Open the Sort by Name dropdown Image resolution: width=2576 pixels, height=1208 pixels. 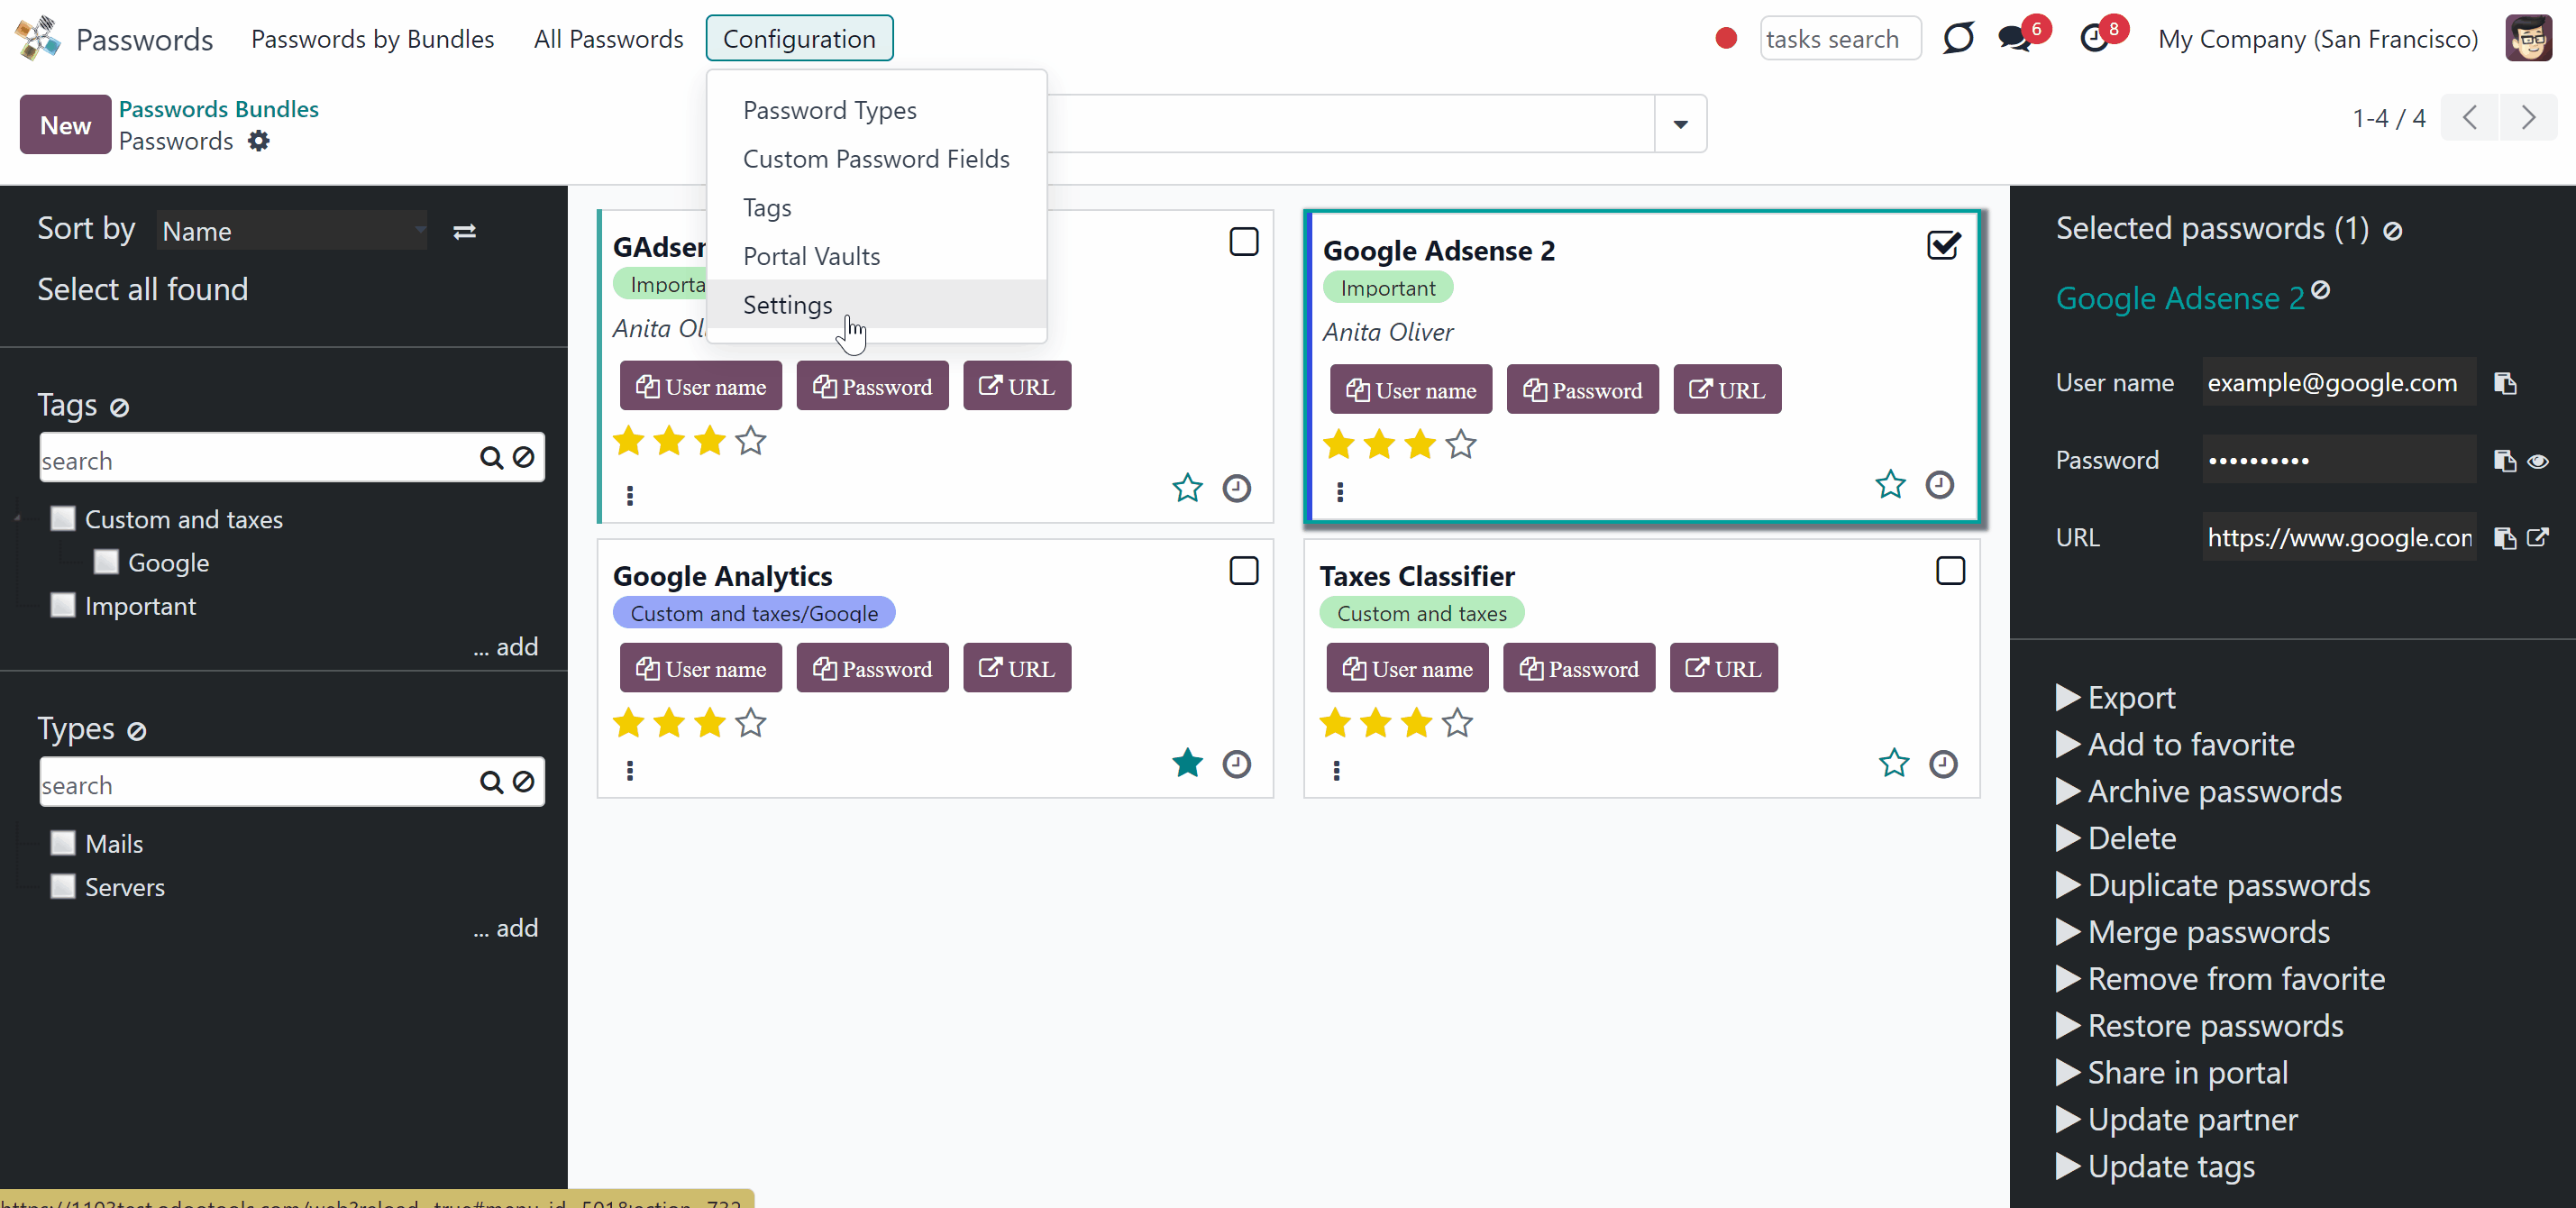pos(292,231)
